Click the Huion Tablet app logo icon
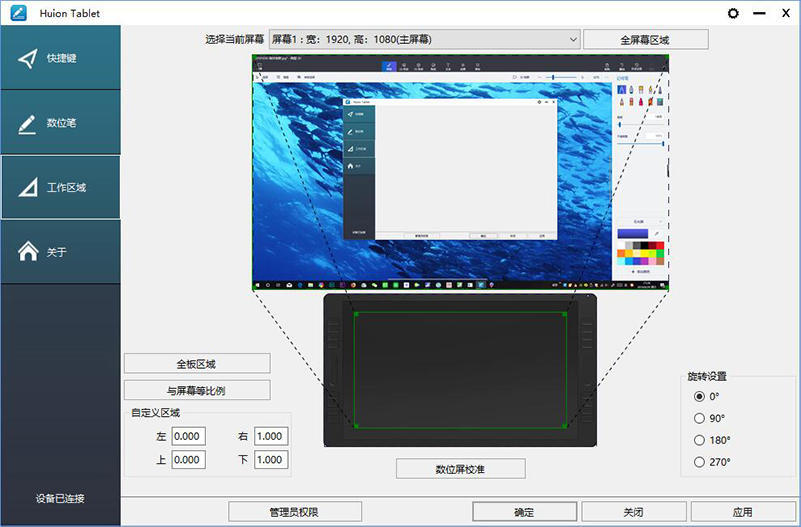The height and width of the screenshot is (527, 801). [x=18, y=13]
